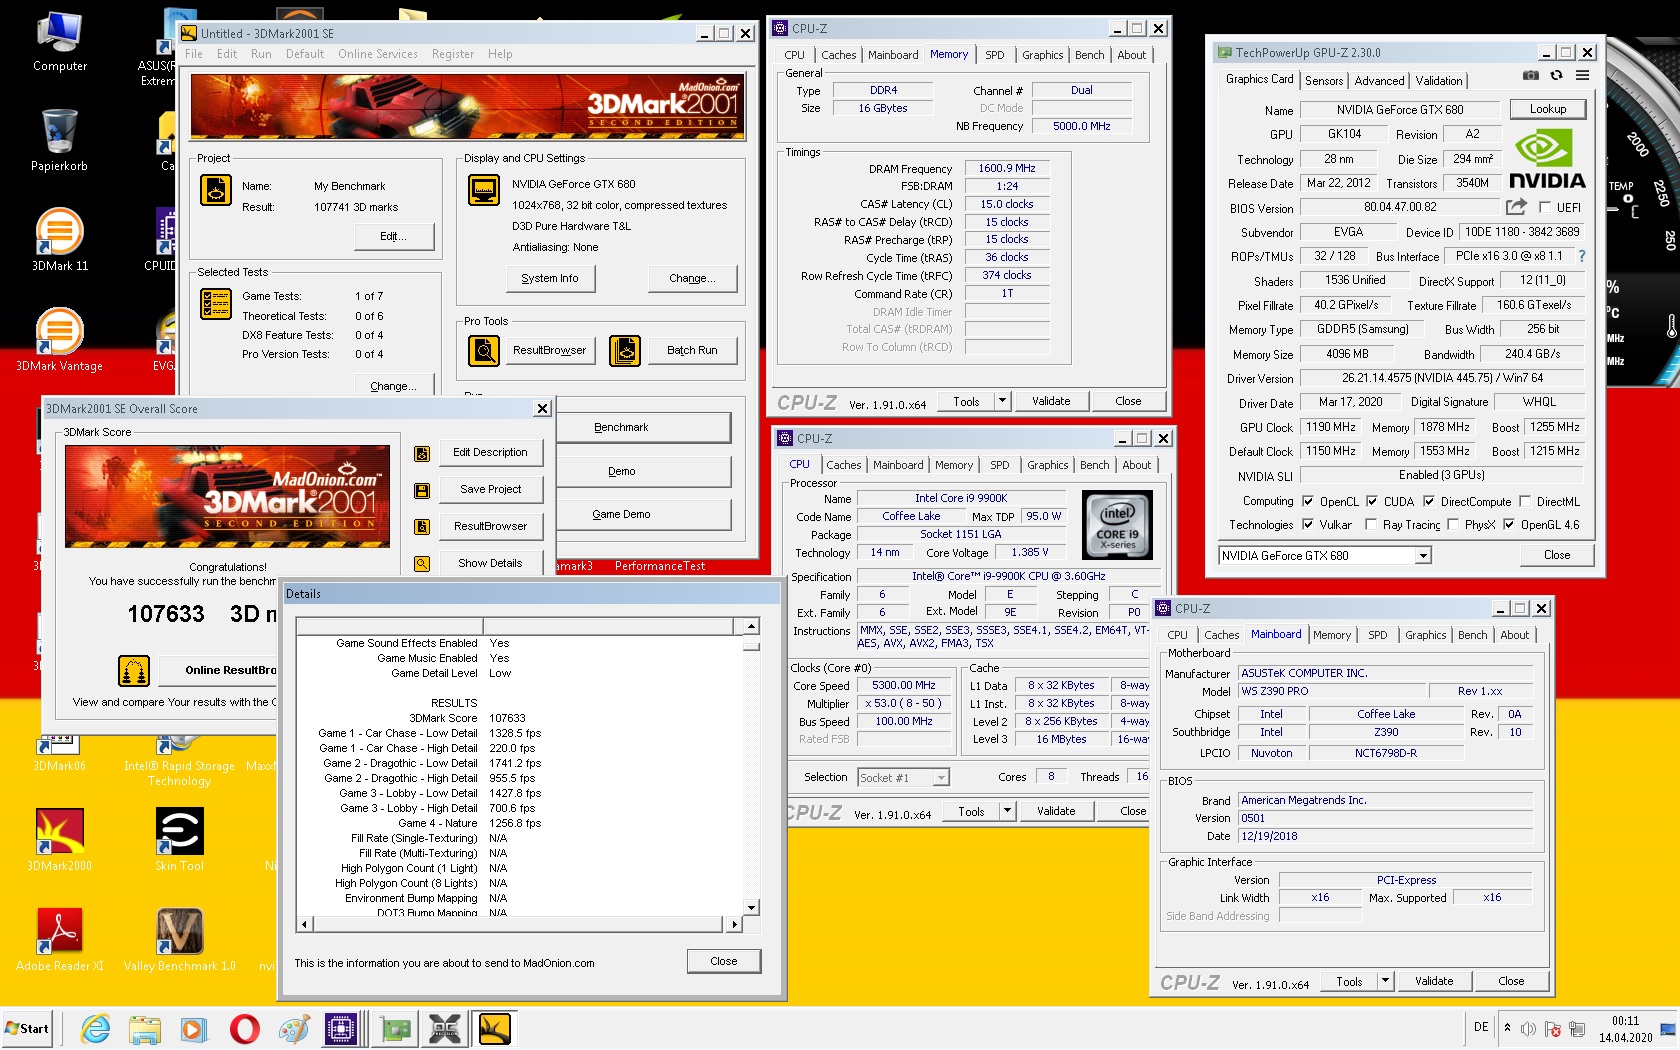Open the Adobe Reader XI shortcut
This screenshot has height=1050, width=1680.
(59, 940)
